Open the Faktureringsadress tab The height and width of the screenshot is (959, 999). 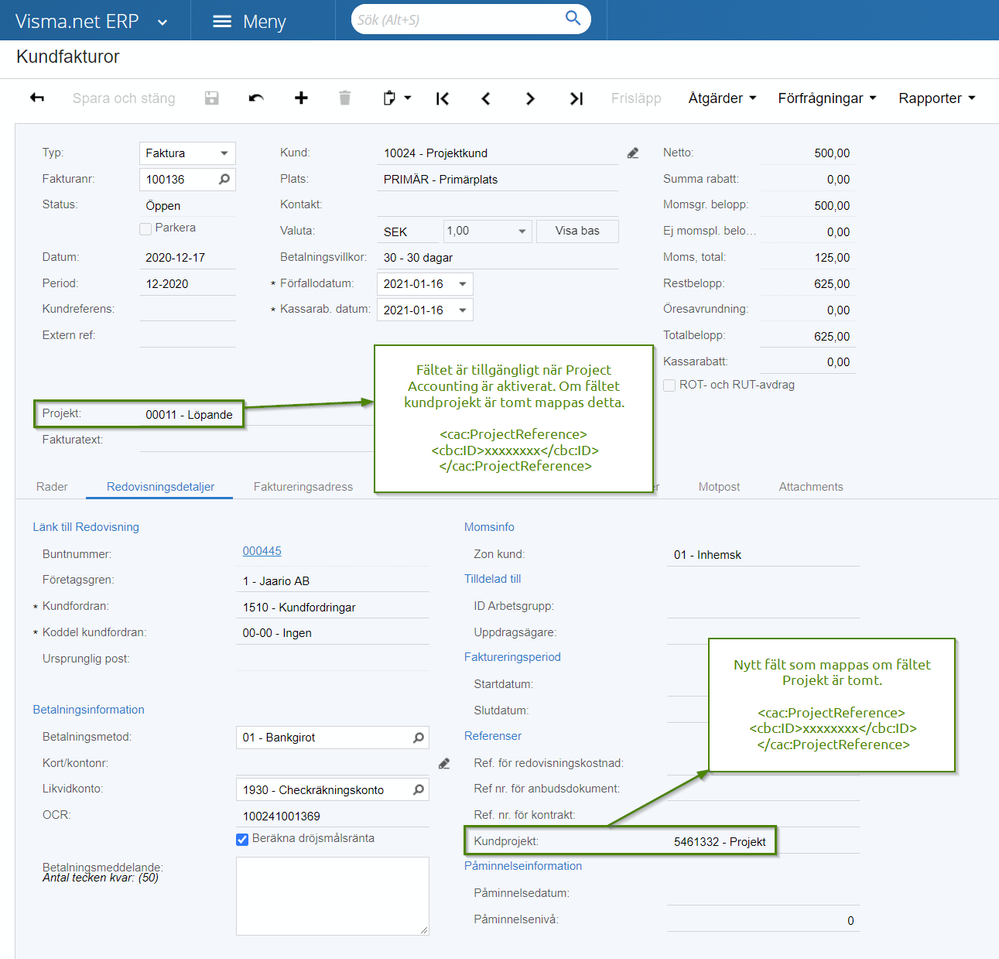click(x=303, y=487)
